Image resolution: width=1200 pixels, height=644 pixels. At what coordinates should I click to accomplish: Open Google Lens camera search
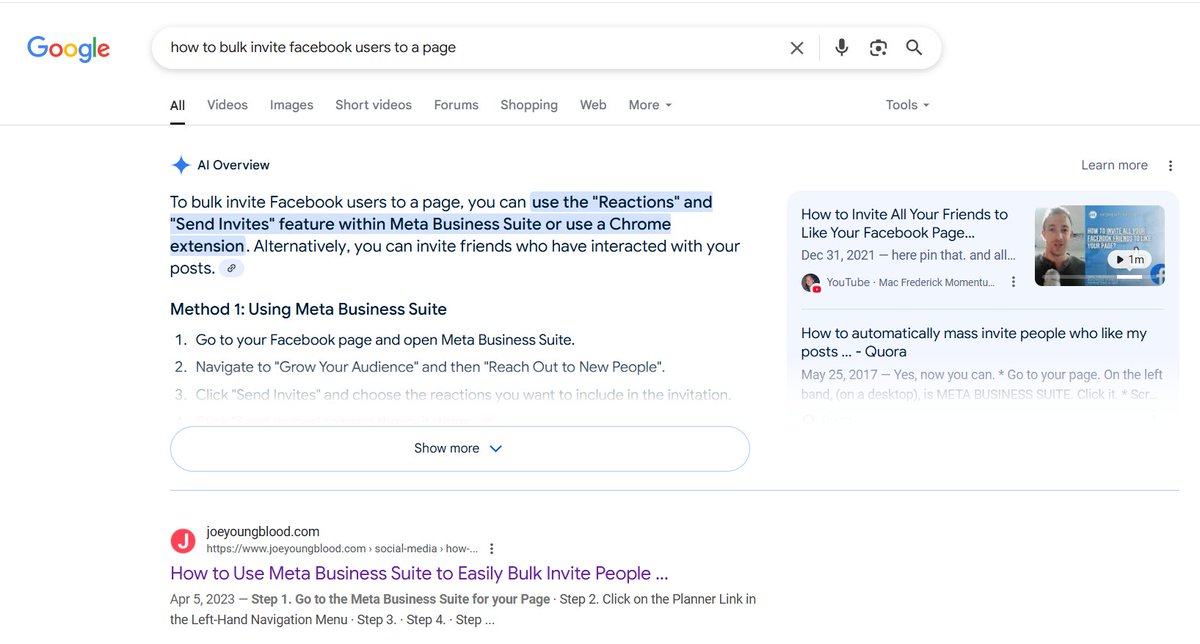pyautogui.click(x=878, y=47)
